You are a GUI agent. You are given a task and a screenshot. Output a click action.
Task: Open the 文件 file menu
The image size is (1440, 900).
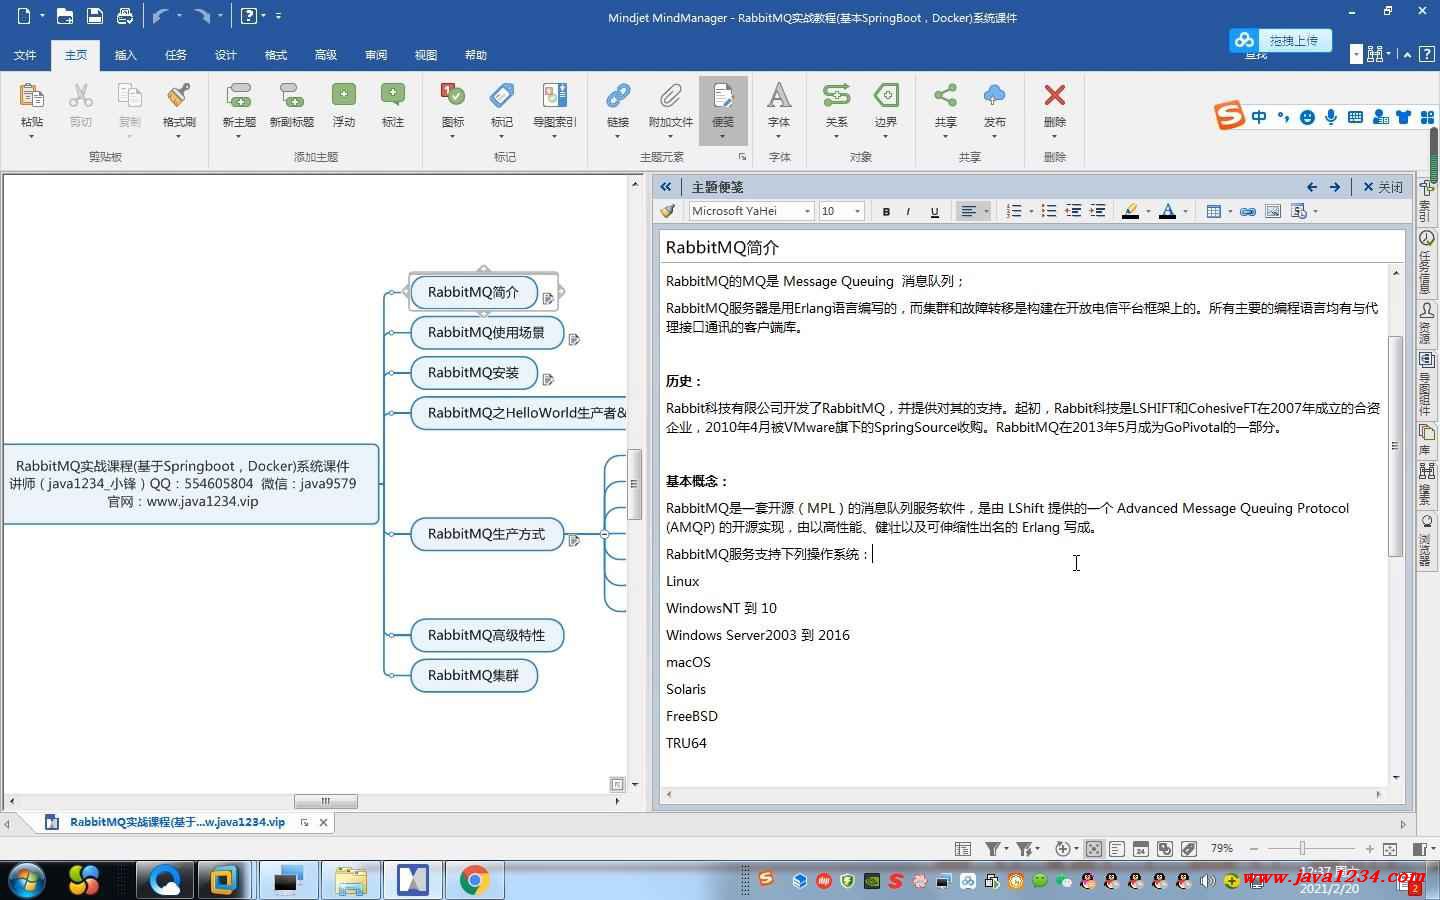coord(25,55)
